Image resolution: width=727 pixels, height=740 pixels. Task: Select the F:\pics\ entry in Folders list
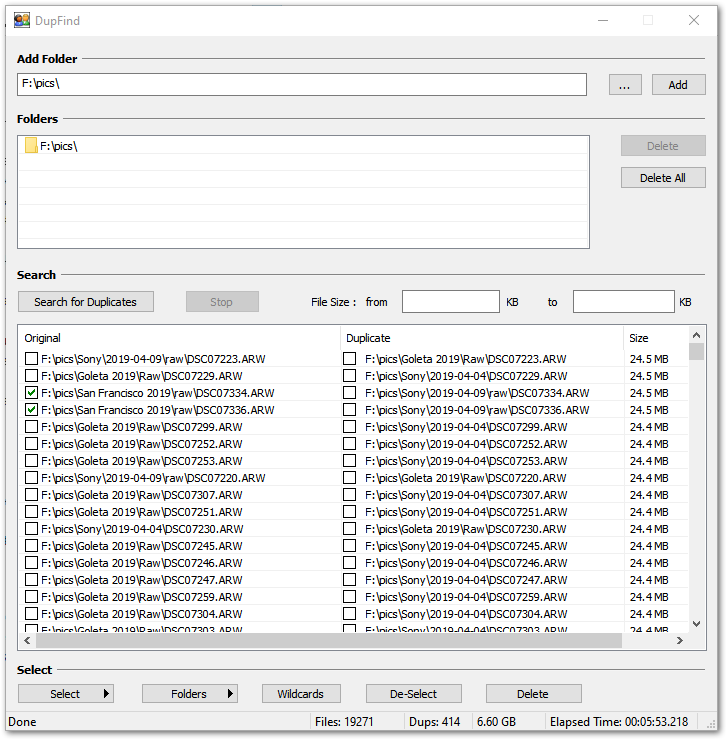point(59,146)
